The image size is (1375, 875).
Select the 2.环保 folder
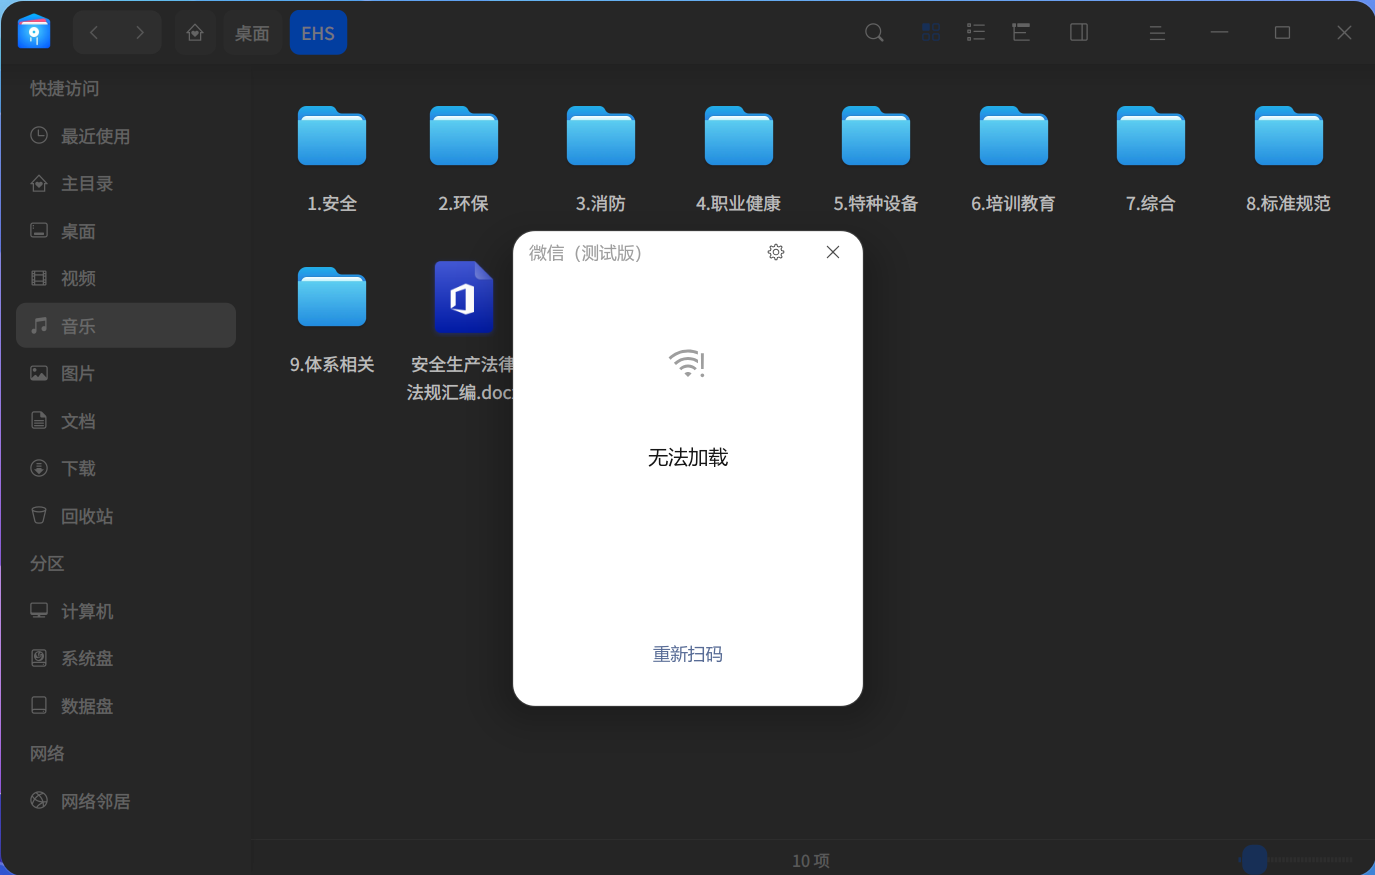coord(464,159)
